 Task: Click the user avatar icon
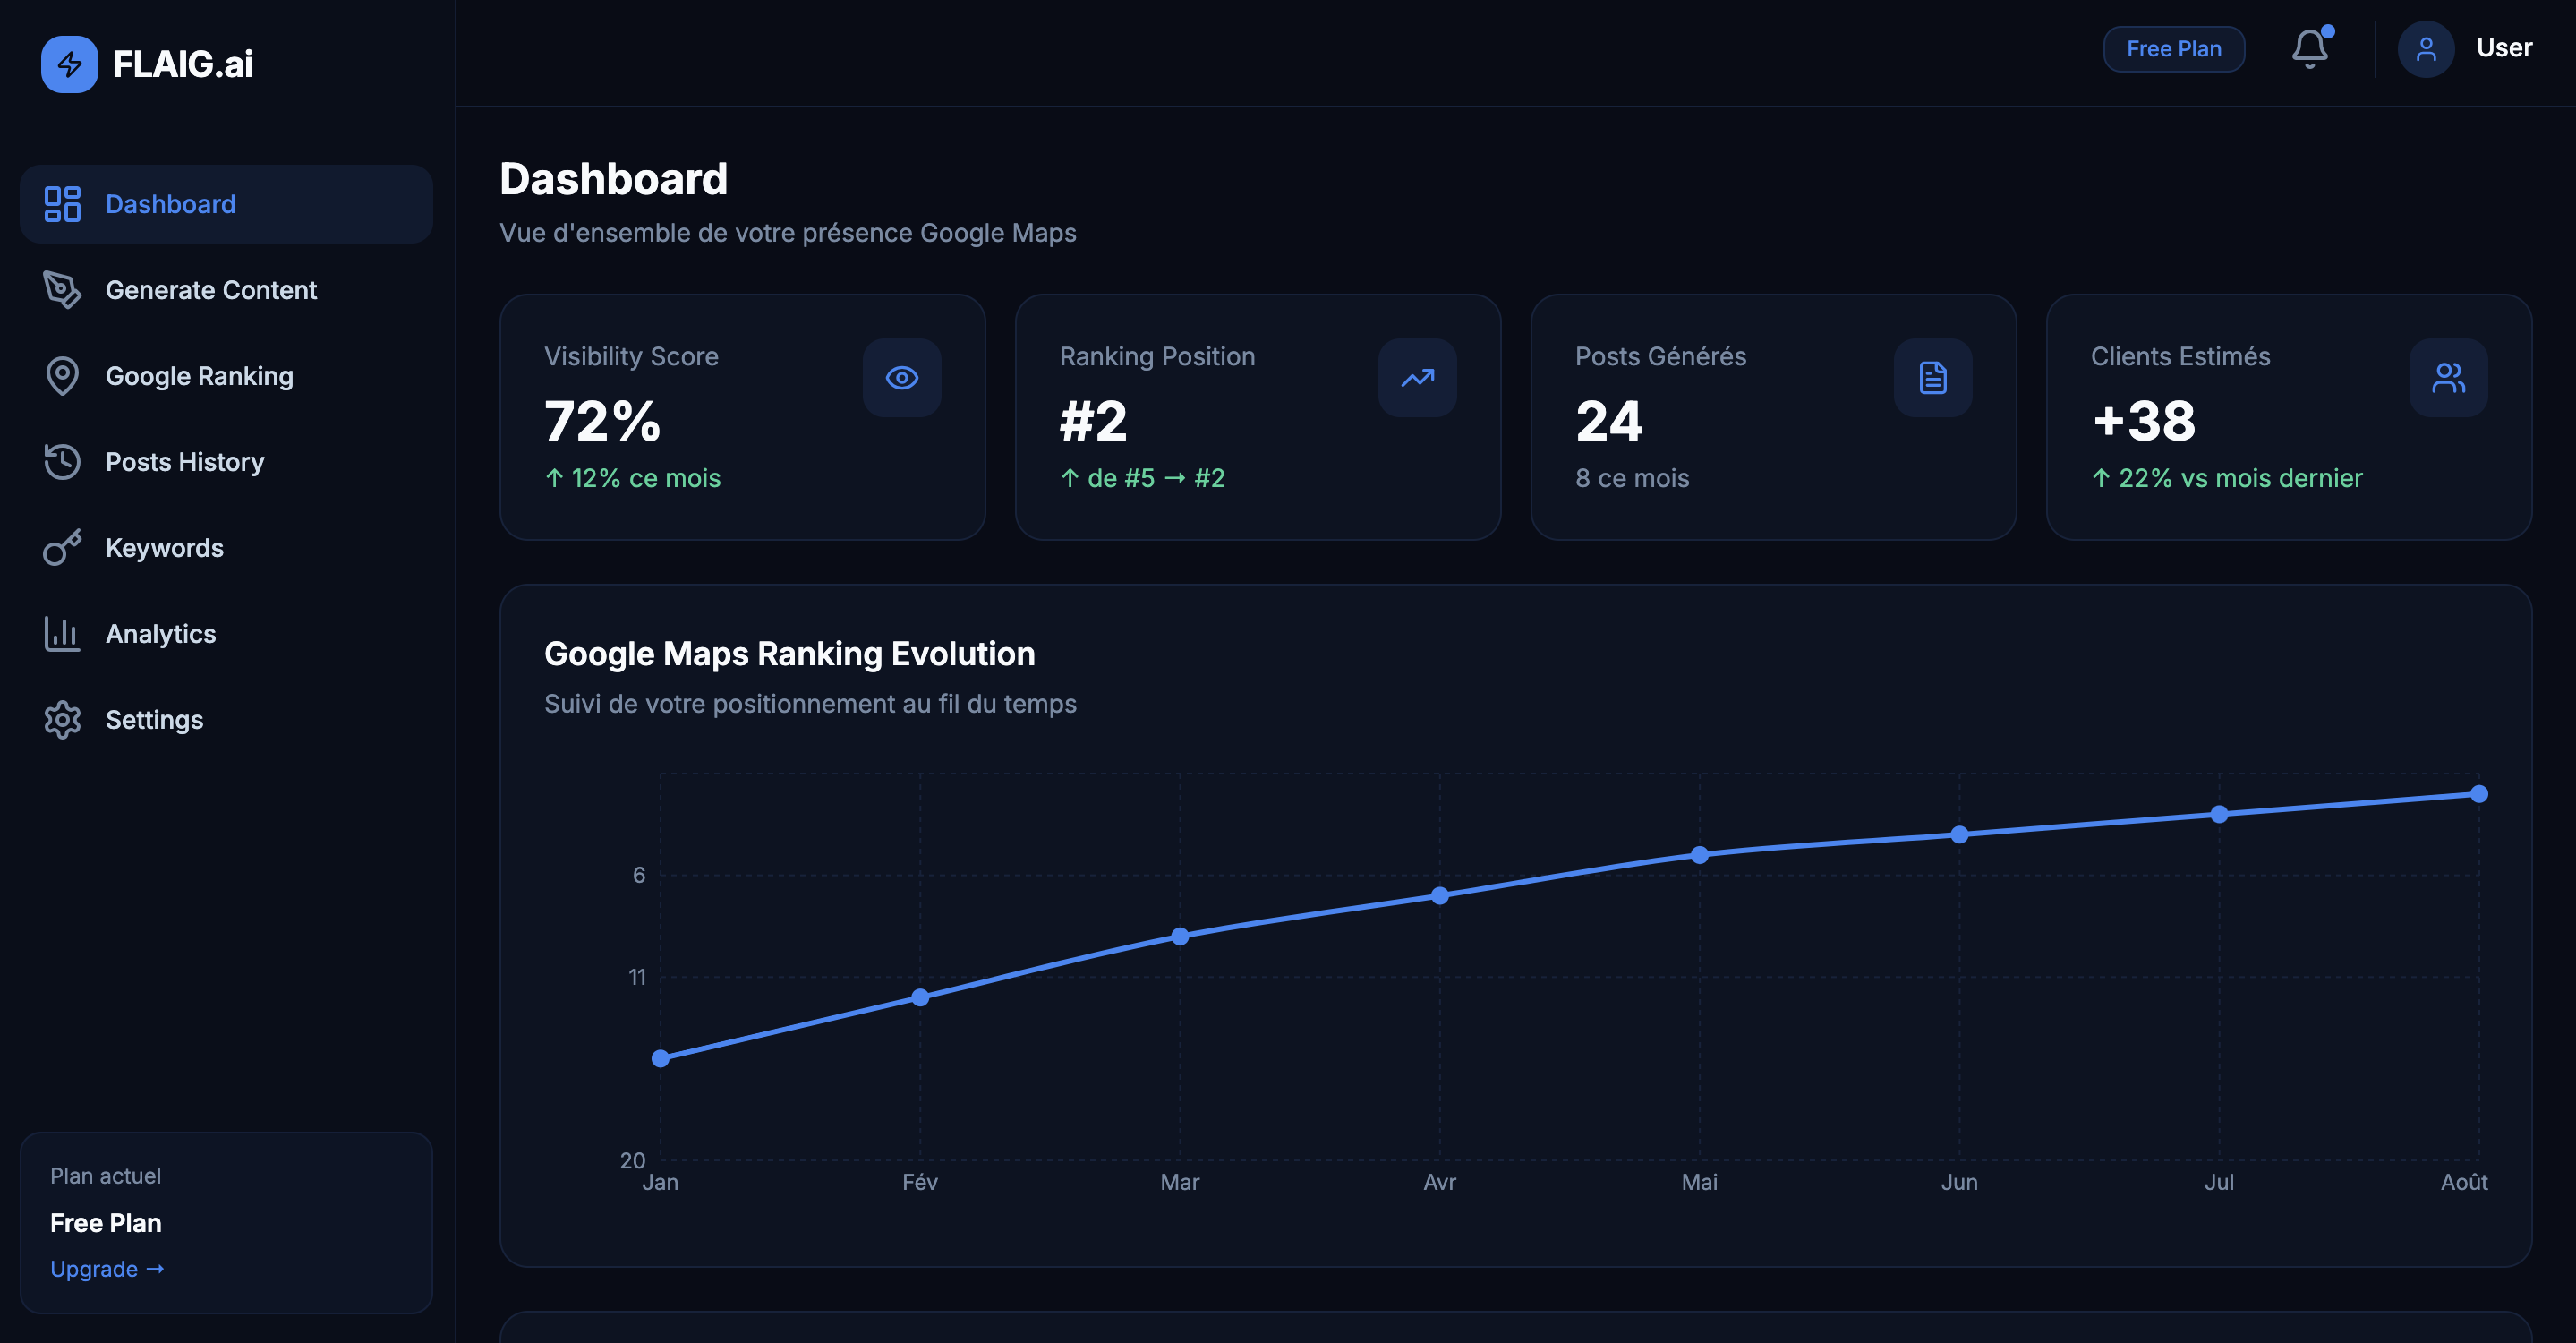(x=2426, y=49)
